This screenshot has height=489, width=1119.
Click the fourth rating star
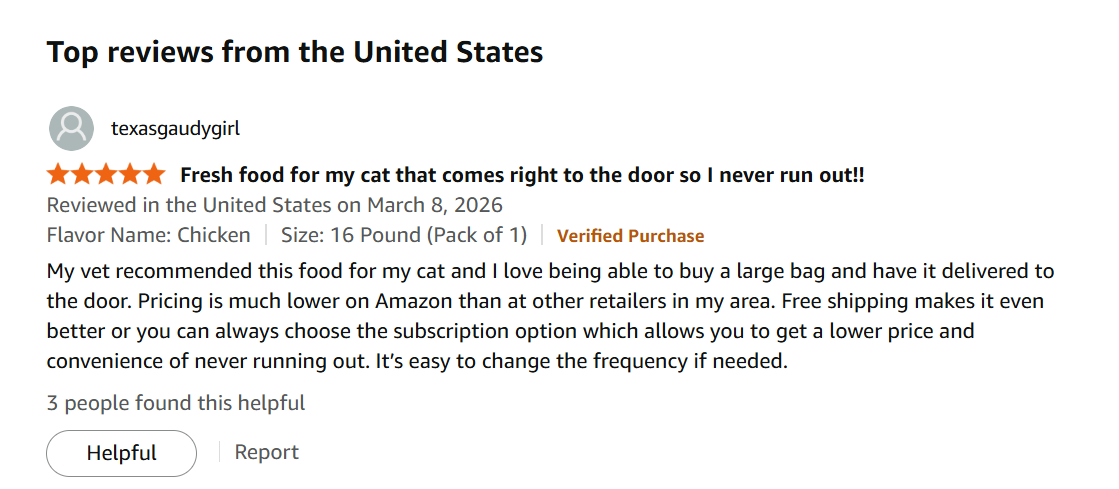[130, 175]
